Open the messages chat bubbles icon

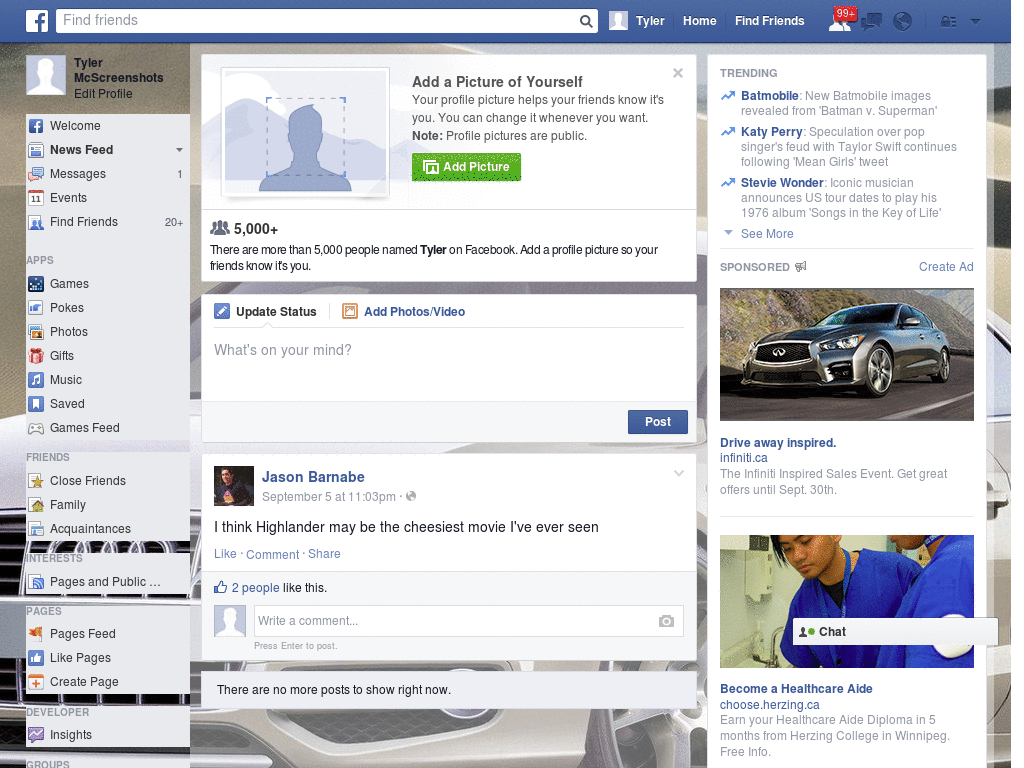[872, 22]
